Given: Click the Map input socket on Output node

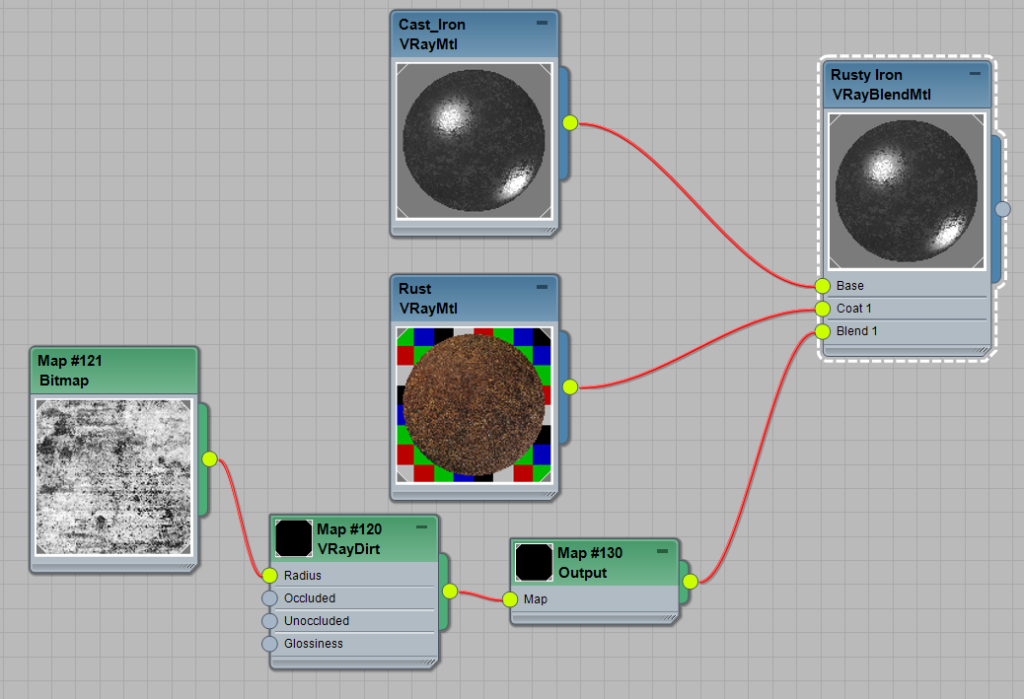Looking at the screenshot, I should [x=510, y=600].
